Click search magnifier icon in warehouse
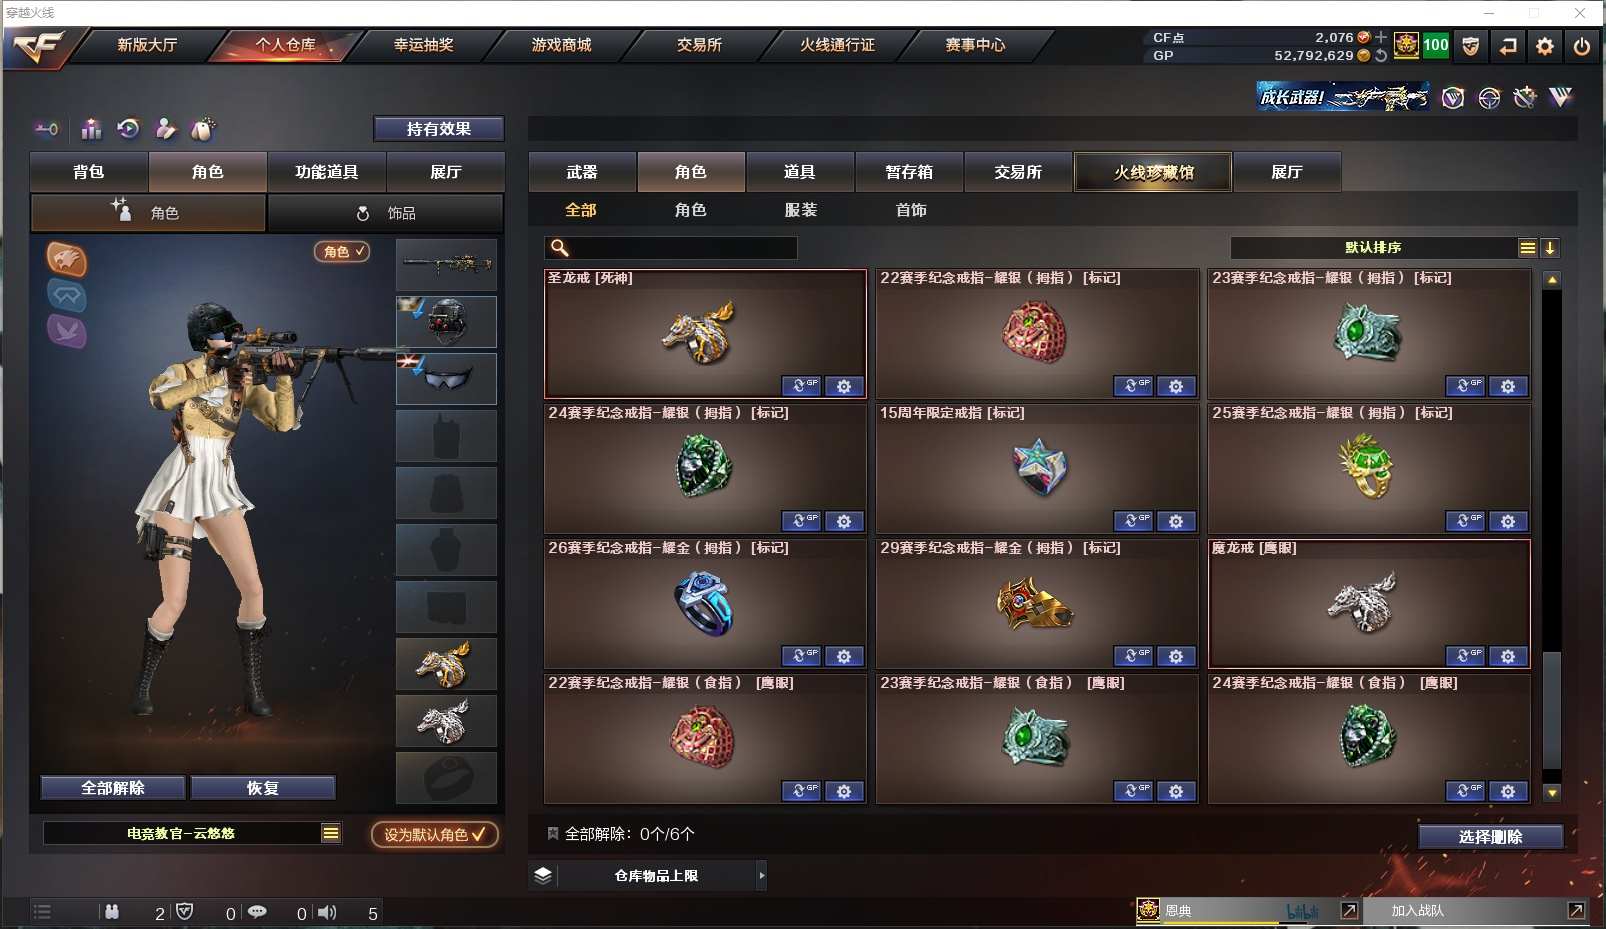 pos(560,248)
